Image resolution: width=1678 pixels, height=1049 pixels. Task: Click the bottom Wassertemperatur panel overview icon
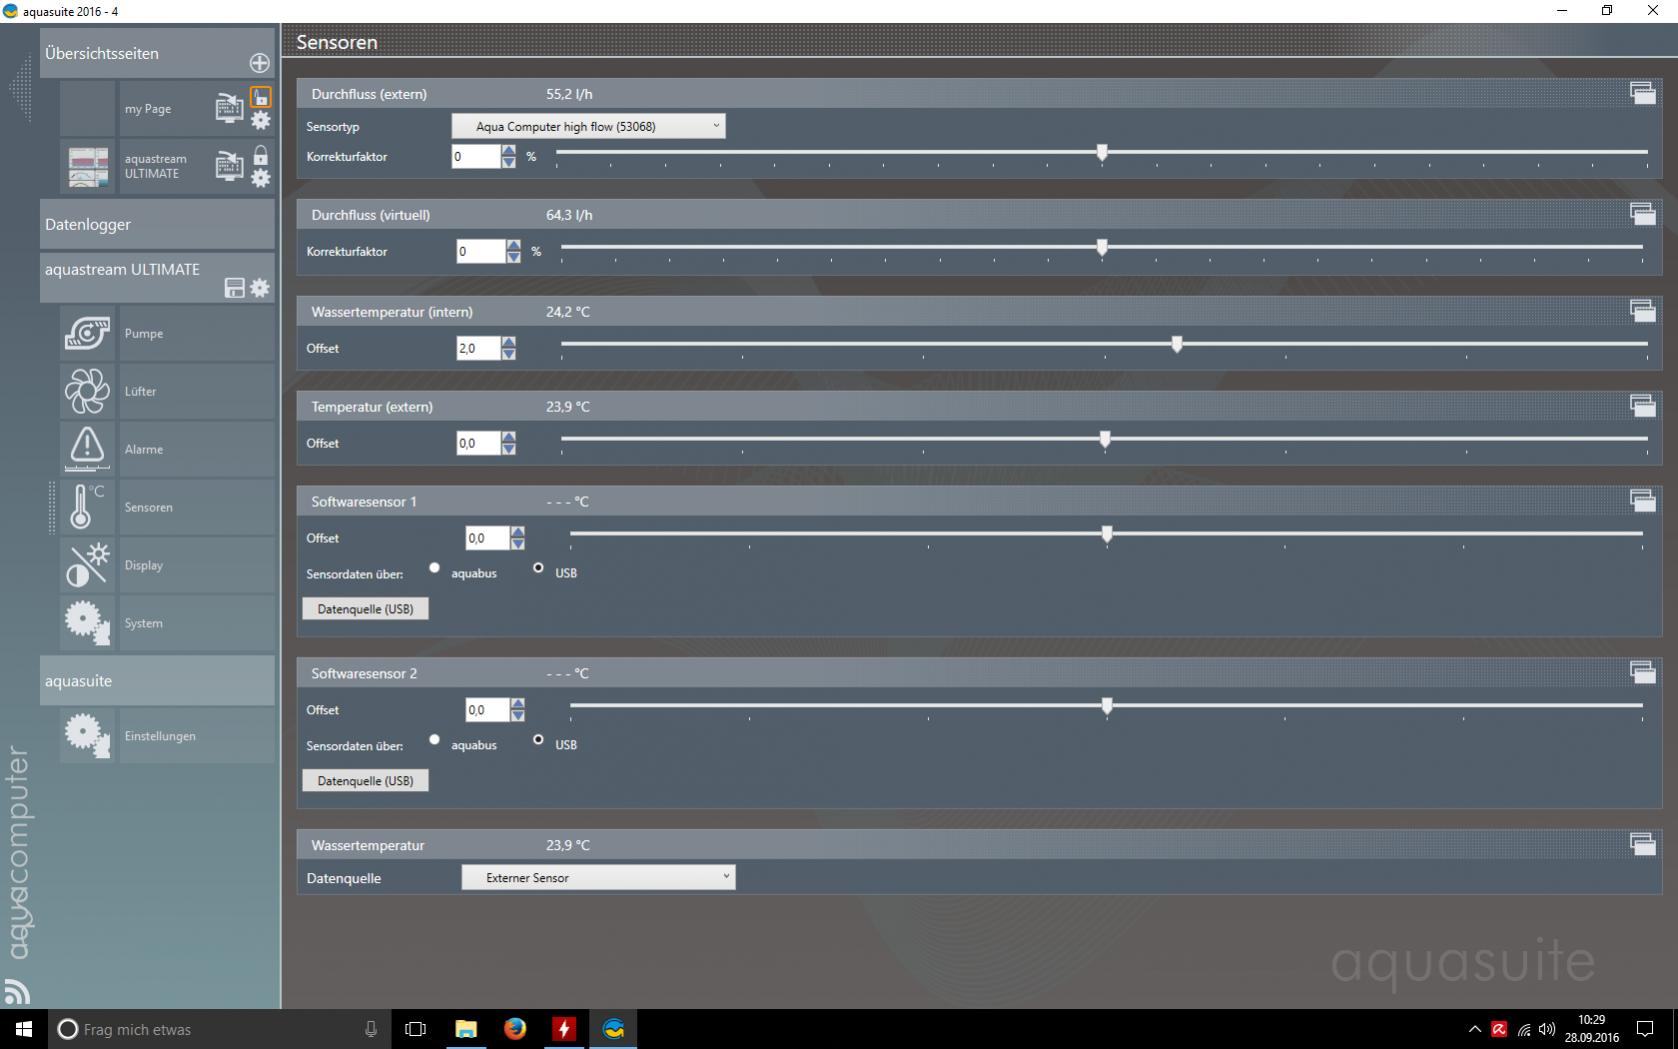tap(1643, 844)
